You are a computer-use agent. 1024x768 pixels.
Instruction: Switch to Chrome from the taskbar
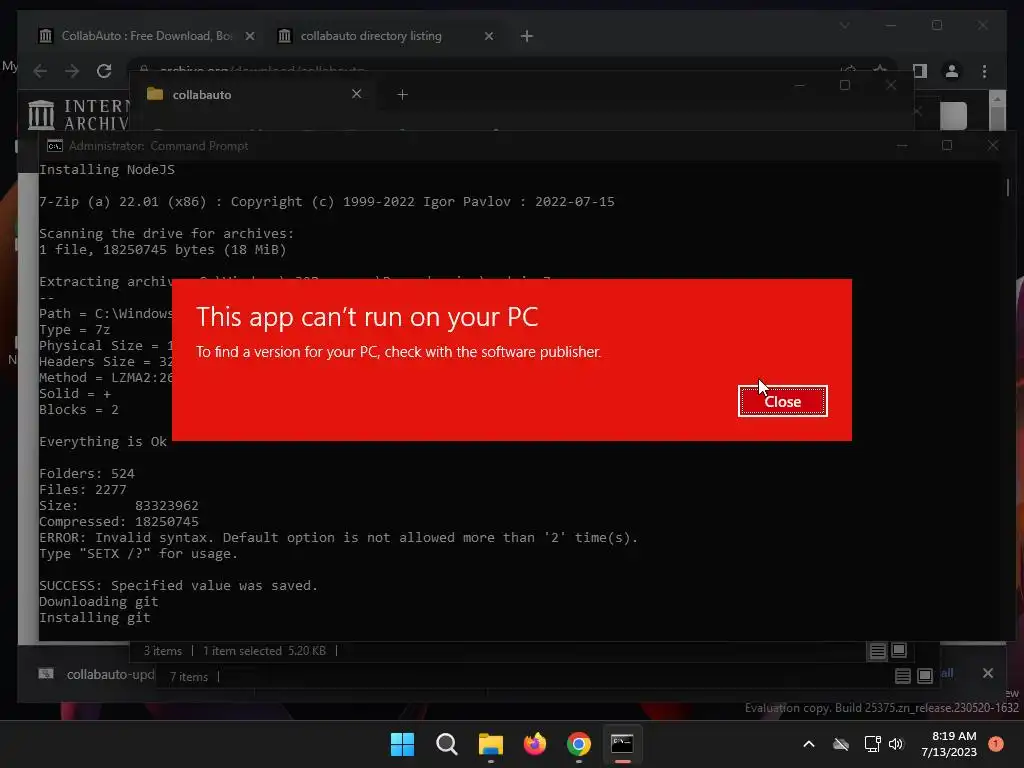point(579,744)
